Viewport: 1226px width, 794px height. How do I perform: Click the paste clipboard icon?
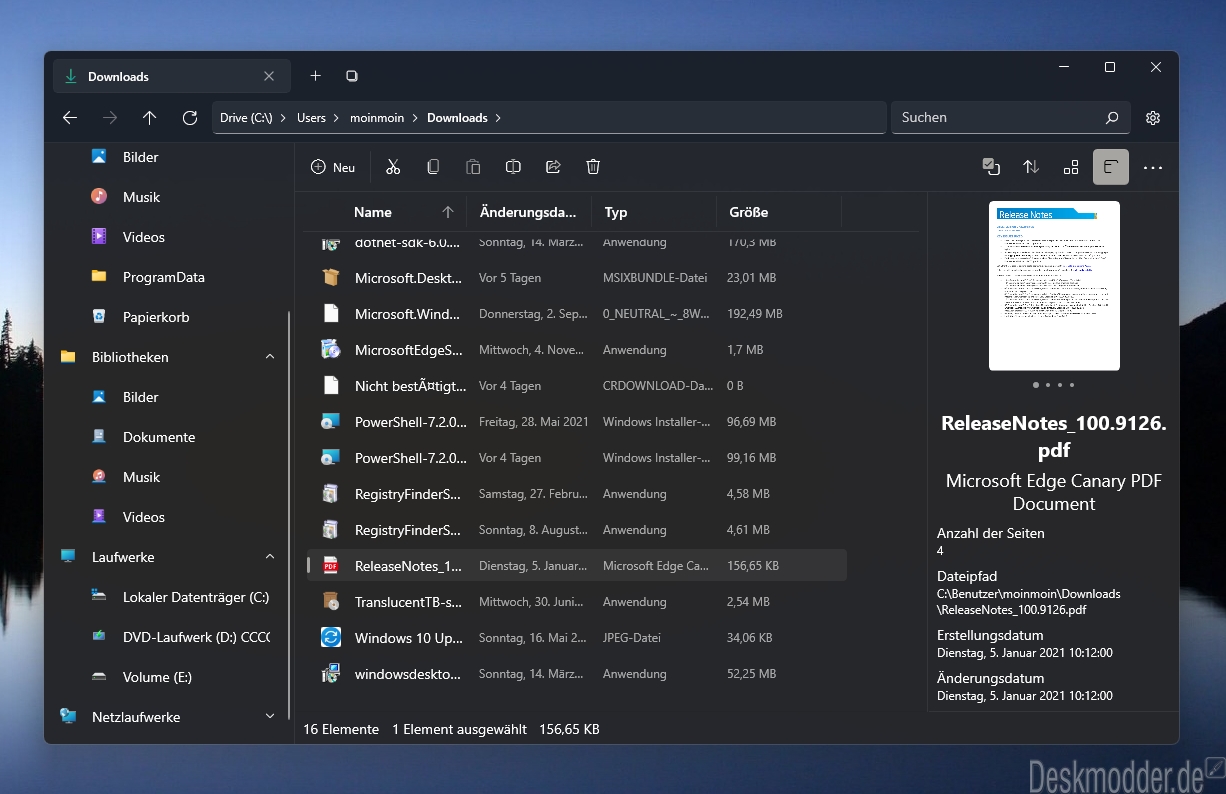473,167
